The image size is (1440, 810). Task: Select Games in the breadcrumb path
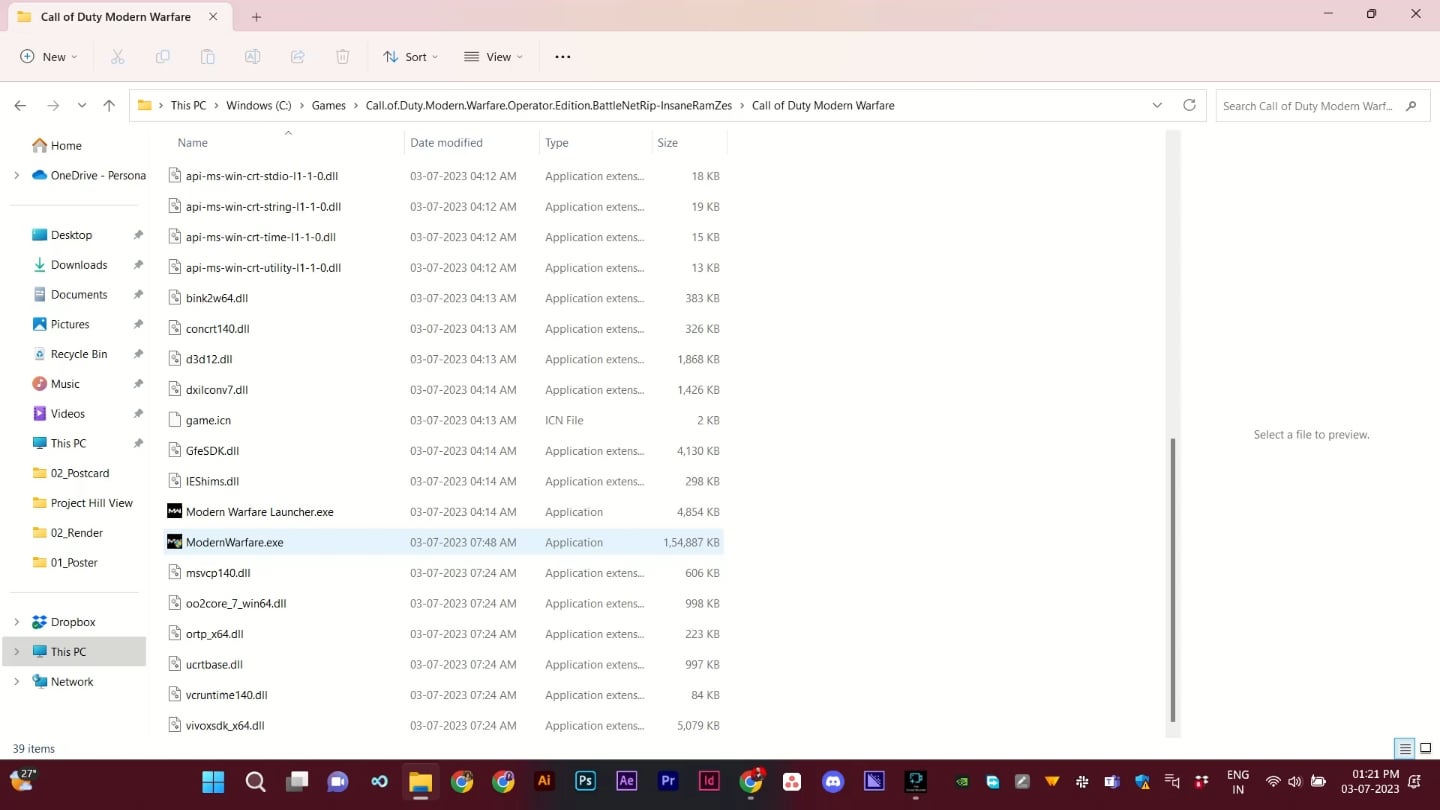329,105
